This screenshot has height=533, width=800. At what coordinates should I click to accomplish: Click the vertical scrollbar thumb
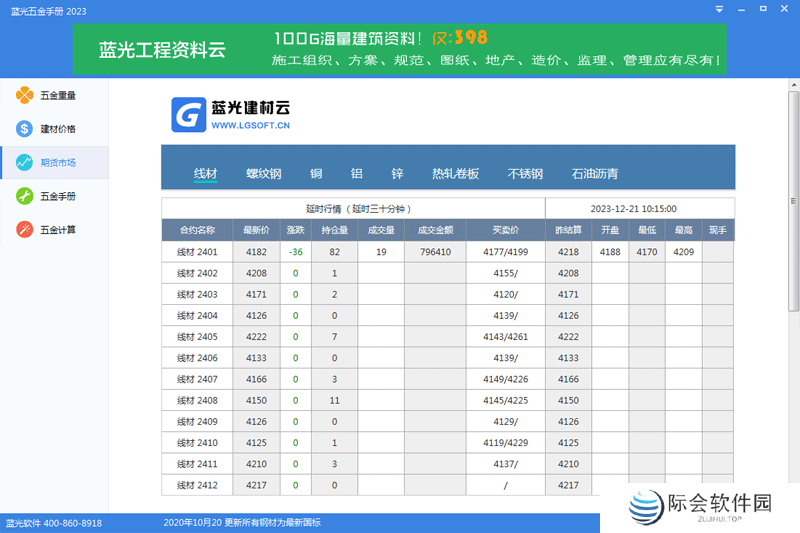(793, 201)
